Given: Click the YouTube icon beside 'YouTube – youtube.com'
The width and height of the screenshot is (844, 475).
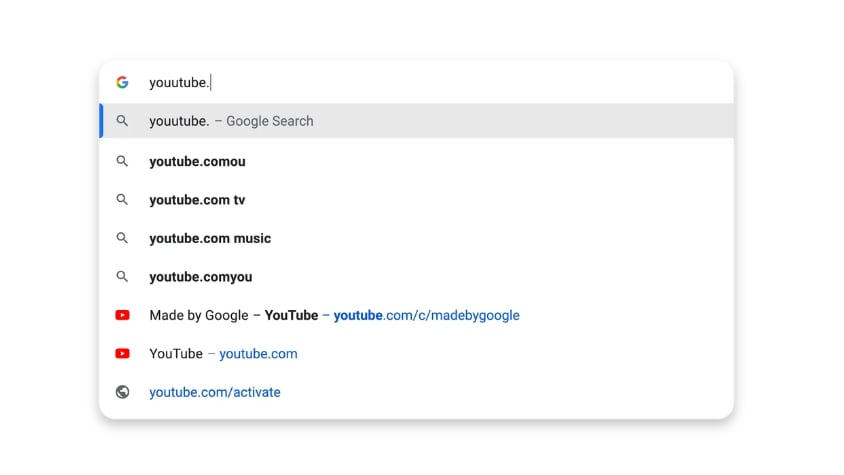Looking at the screenshot, I should [122, 353].
